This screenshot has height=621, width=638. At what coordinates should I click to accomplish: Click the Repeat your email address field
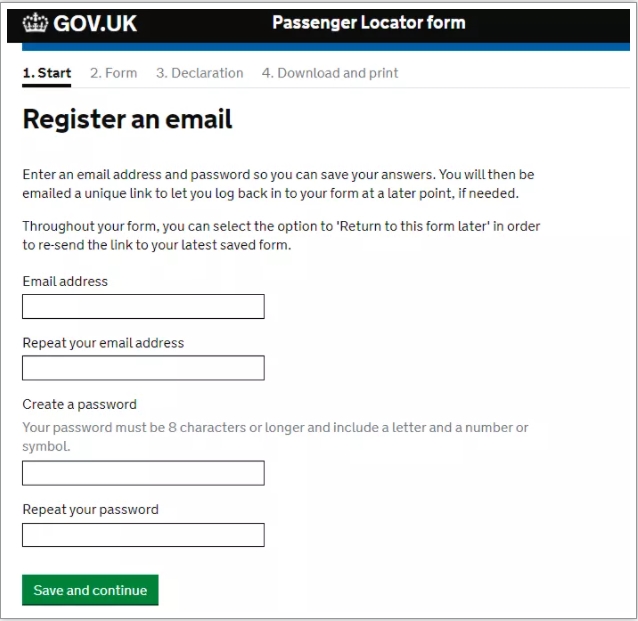click(x=143, y=368)
